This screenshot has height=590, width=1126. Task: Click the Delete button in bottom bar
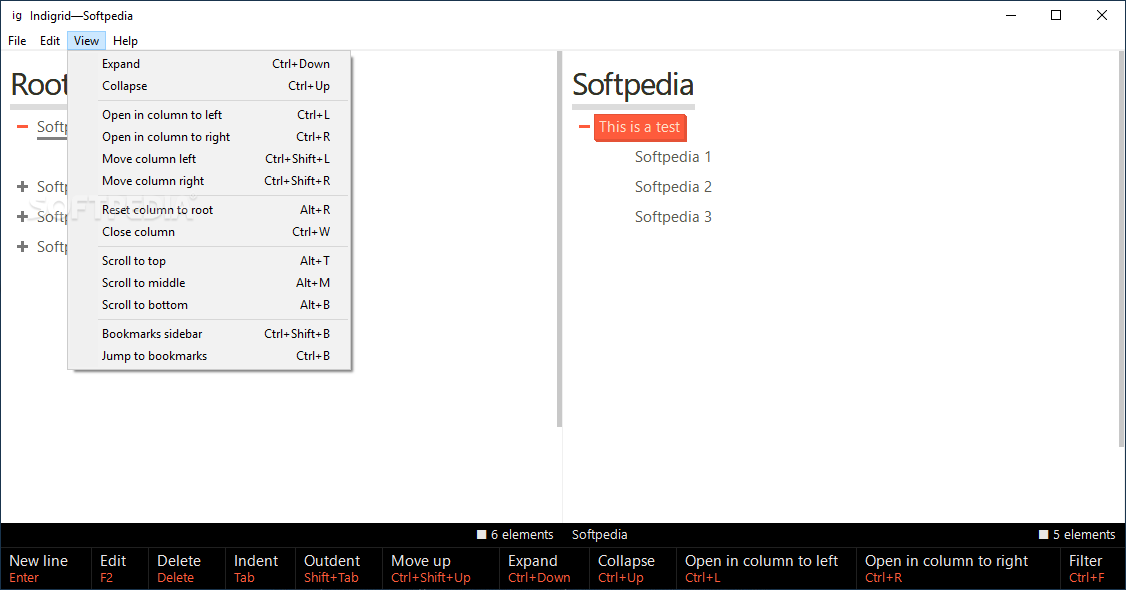tap(186, 568)
